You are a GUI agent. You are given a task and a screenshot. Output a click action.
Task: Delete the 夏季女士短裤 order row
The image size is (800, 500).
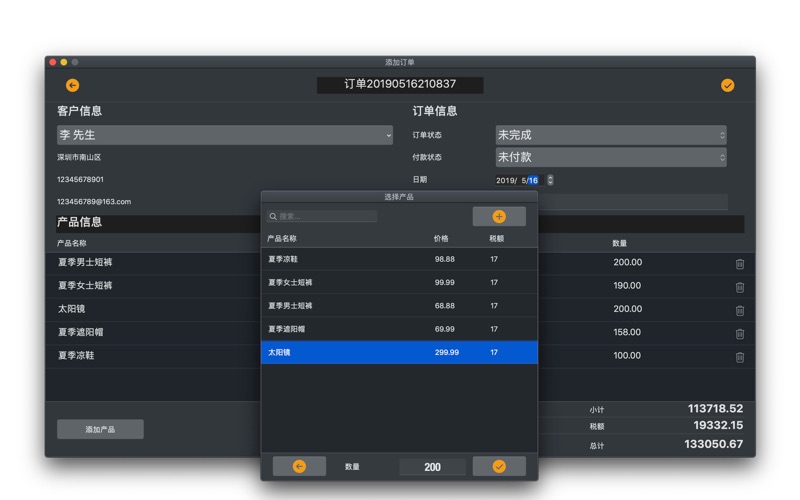coord(740,287)
